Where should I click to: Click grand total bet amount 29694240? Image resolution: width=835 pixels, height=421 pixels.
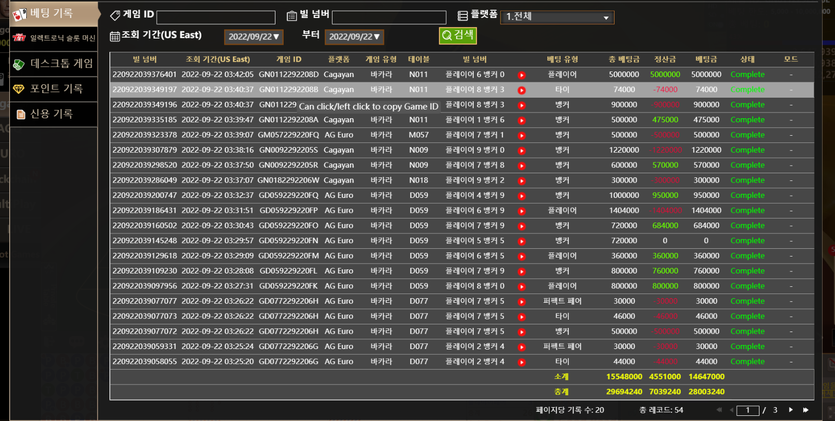click(624, 391)
